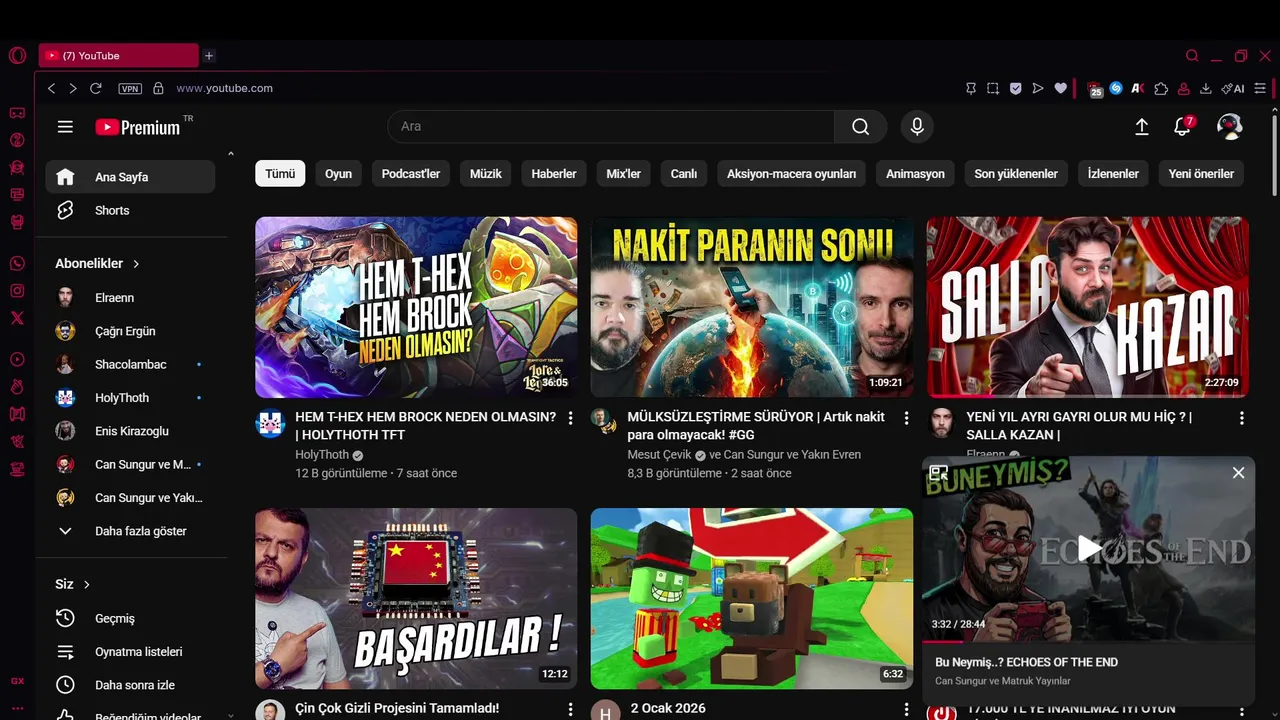Open options for HEM T-HEX HEM BROCK video
This screenshot has height=720, width=1280.
click(x=571, y=418)
